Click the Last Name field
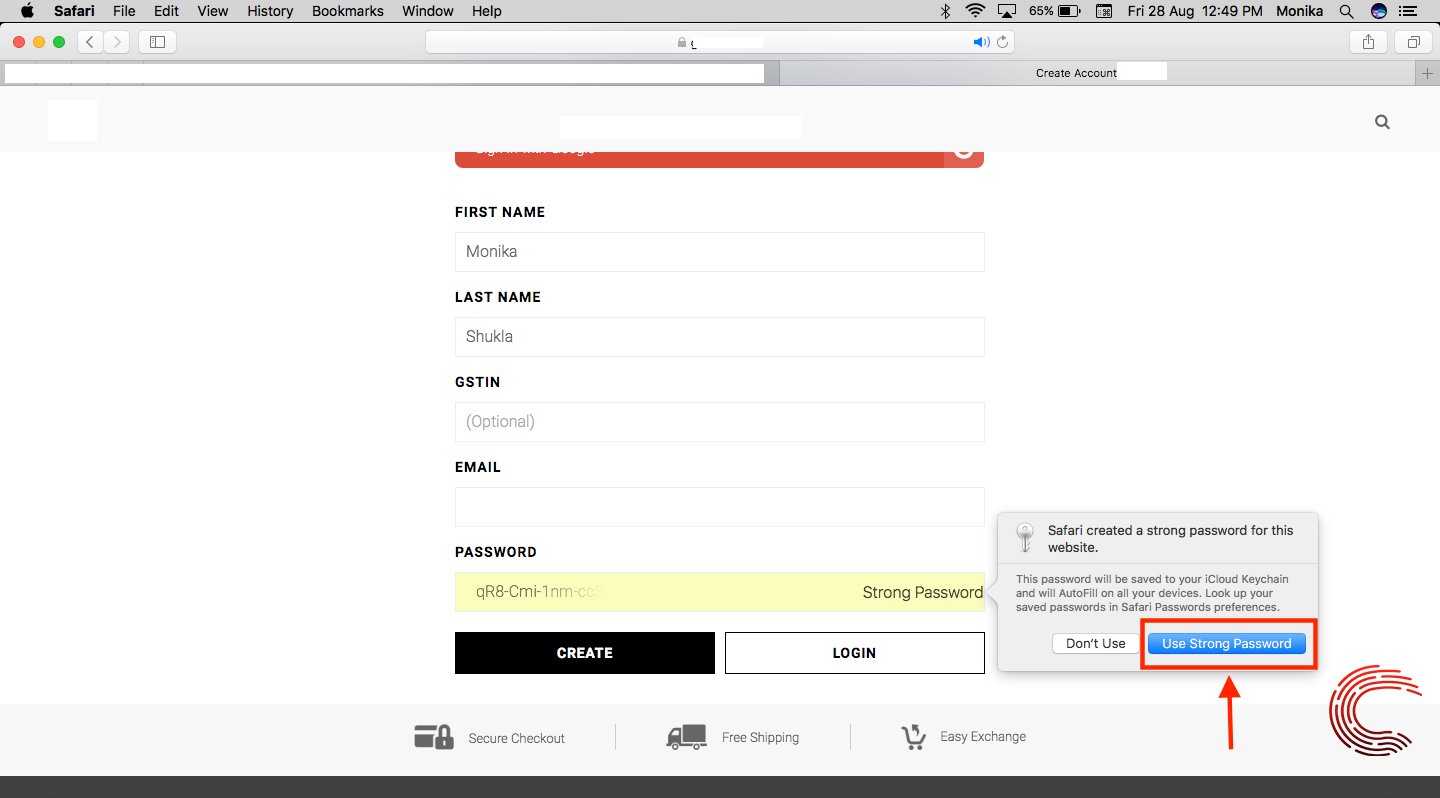The width and height of the screenshot is (1440, 798). [x=720, y=337]
